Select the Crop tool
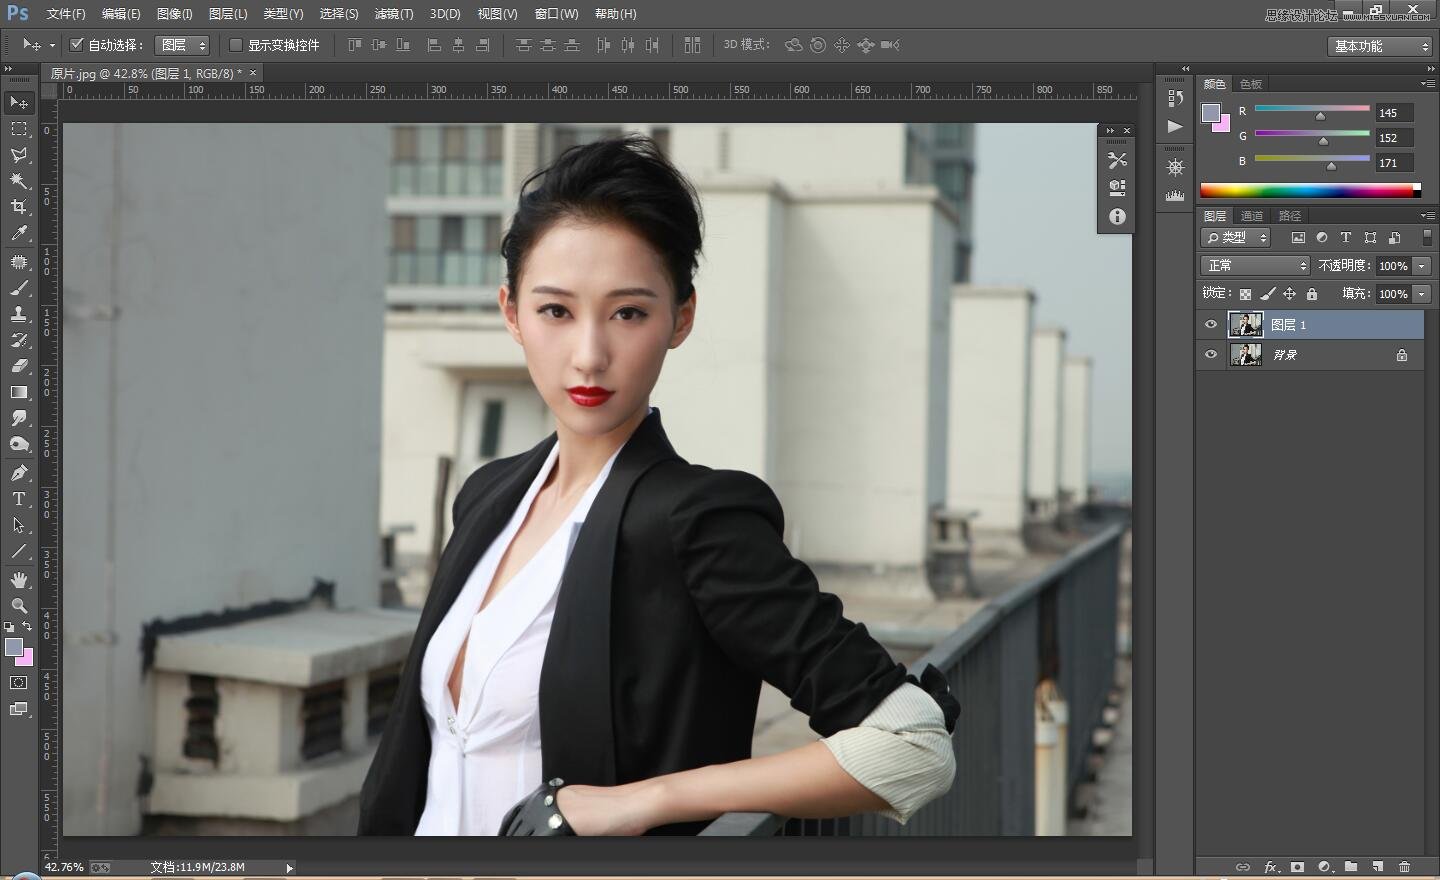The width and height of the screenshot is (1440, 880). [x=19, y=207]
